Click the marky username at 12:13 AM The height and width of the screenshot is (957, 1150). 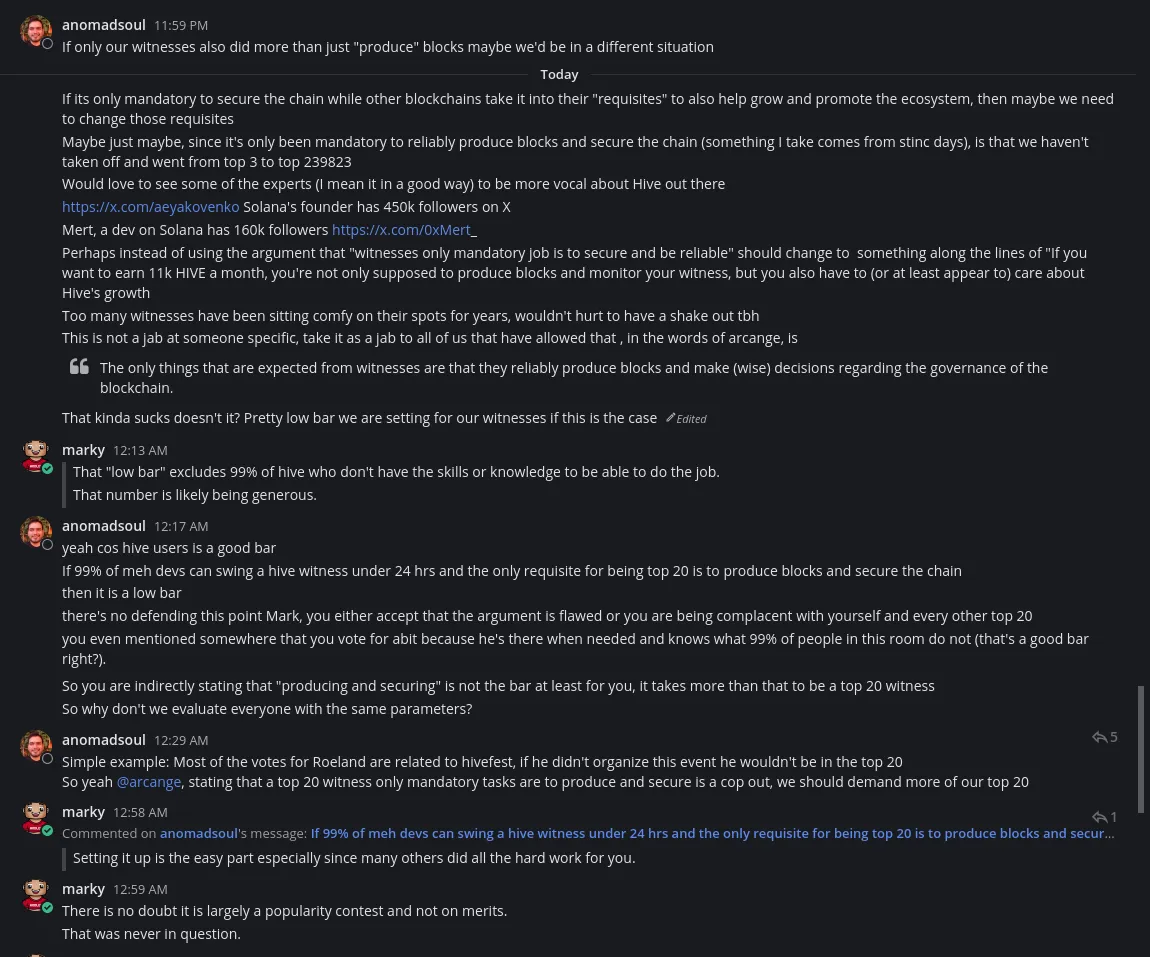pos(83,450)
